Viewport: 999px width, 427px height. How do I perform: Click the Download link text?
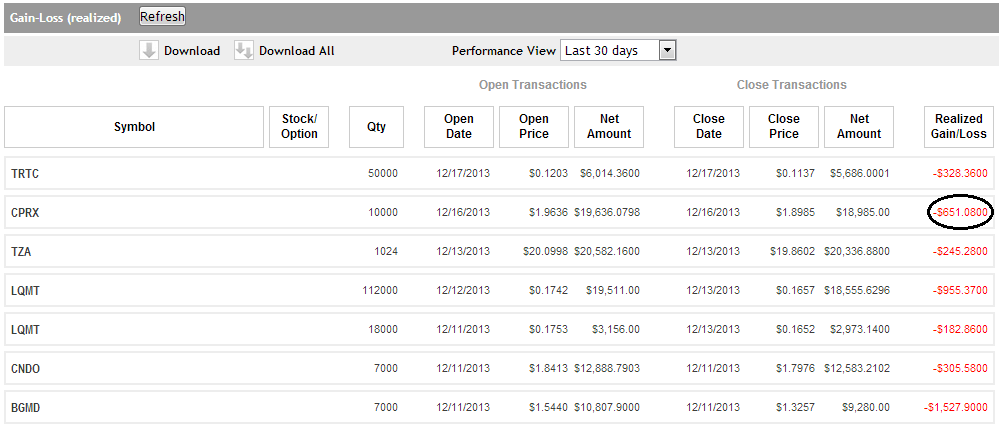tap(192, 51)
